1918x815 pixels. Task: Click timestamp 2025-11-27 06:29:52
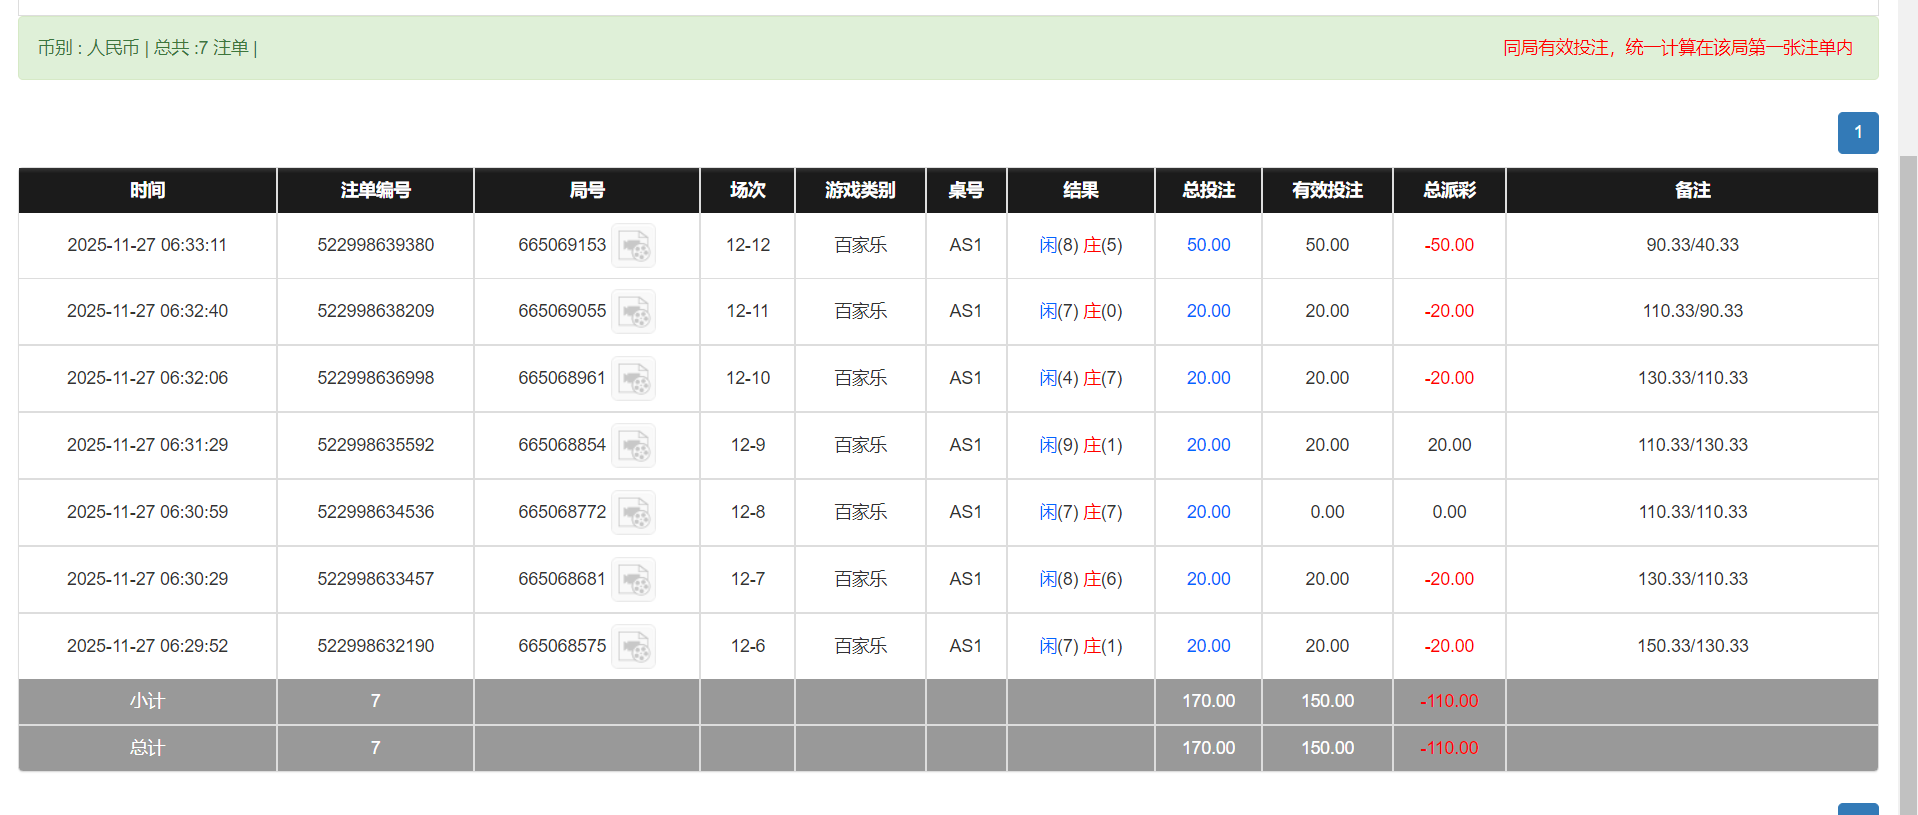coord(147,646)
